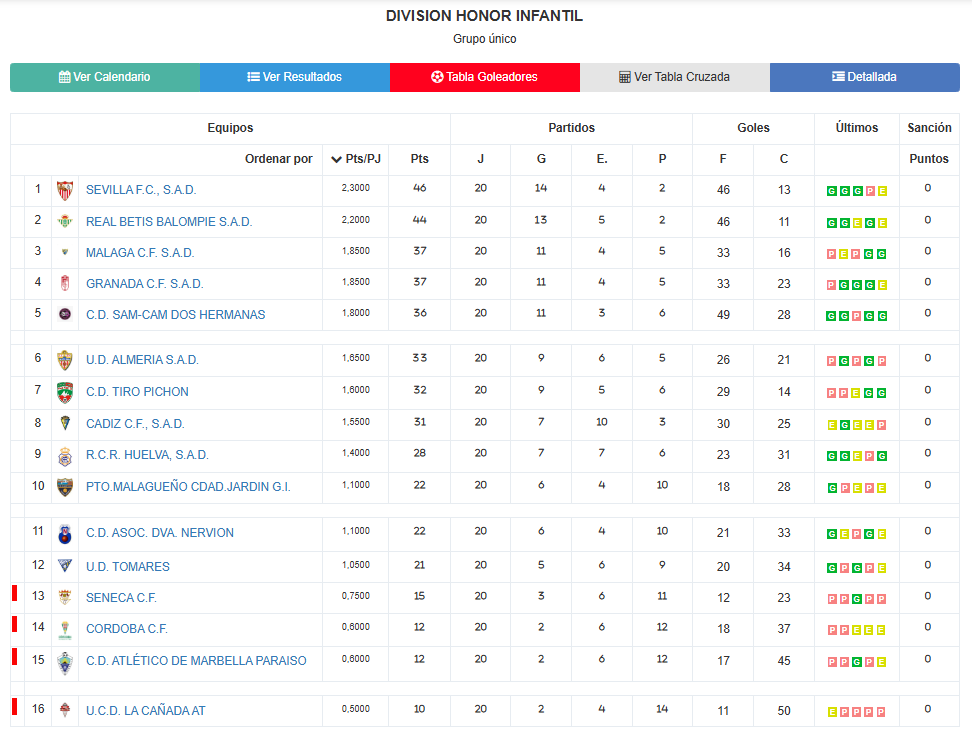
Task: Open GRANADA C.F. S.A.D. team link
Action: 144,284
